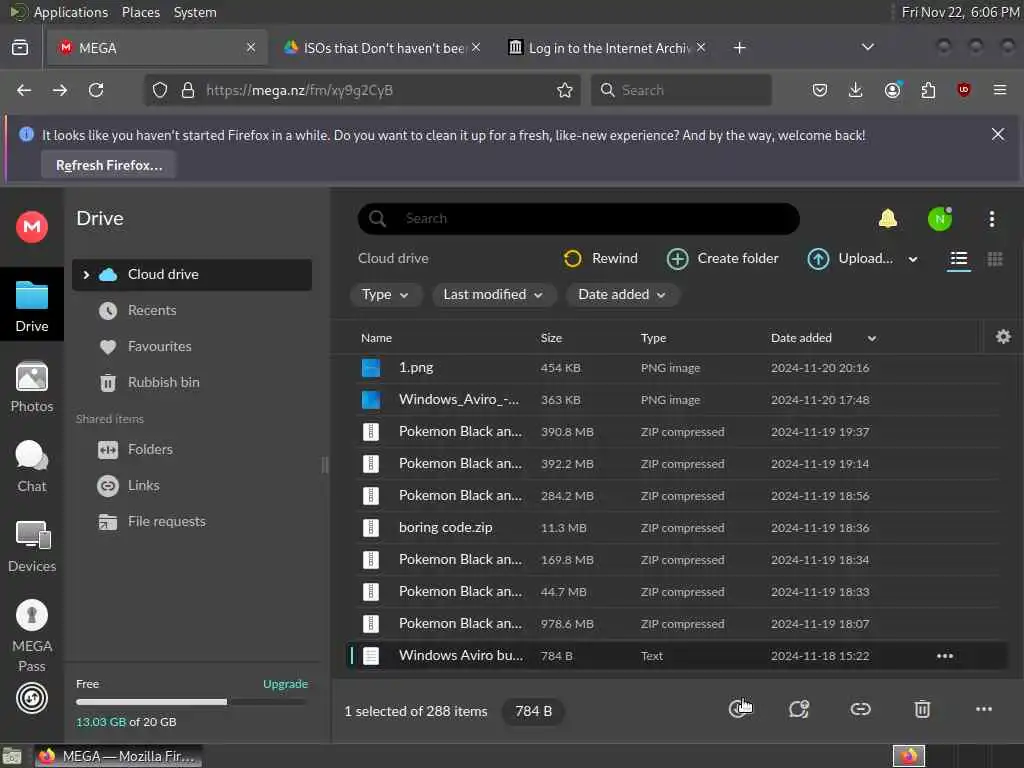Image resolution: width=1024 pixels, height=768 pixels.
Task: Bookmark this page with star icon
Action: coord(565,90)
